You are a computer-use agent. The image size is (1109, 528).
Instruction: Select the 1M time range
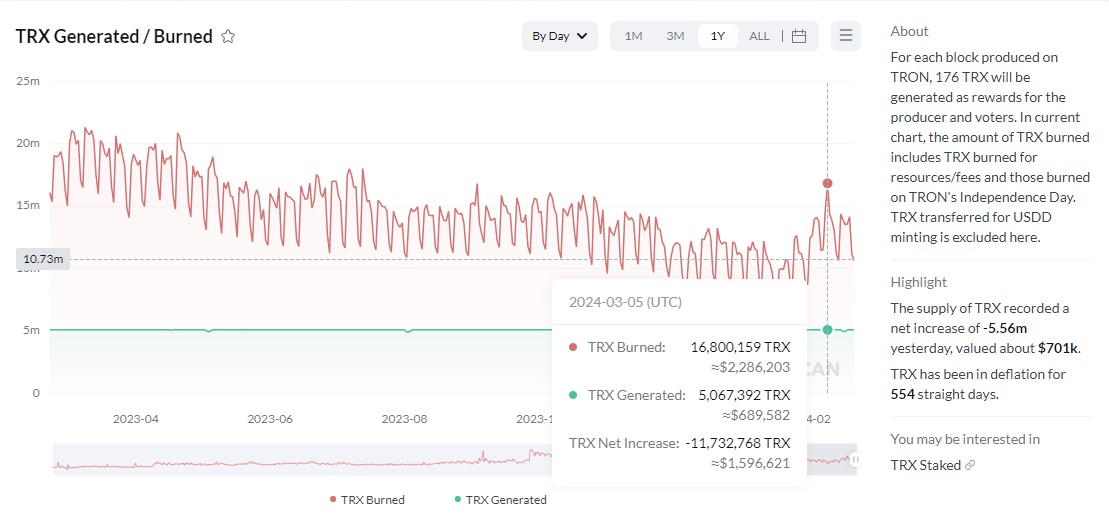coord(633,36)
